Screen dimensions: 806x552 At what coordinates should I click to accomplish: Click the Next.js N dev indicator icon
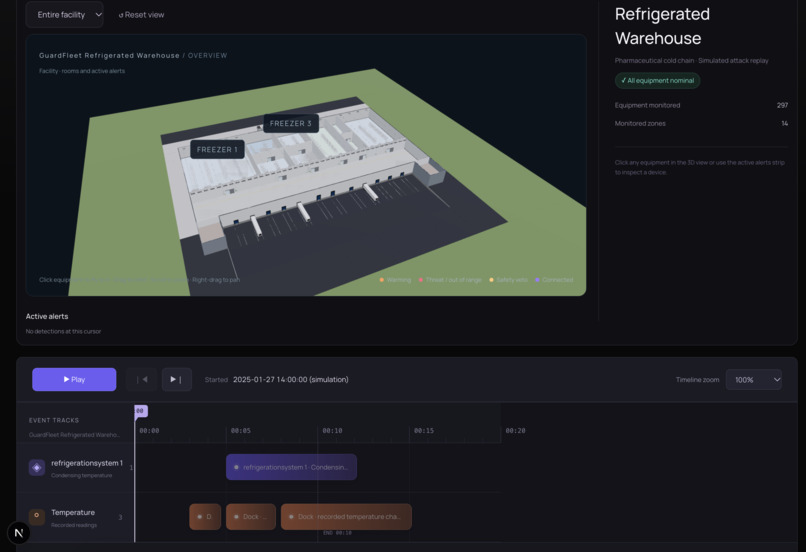pos(19,533)
